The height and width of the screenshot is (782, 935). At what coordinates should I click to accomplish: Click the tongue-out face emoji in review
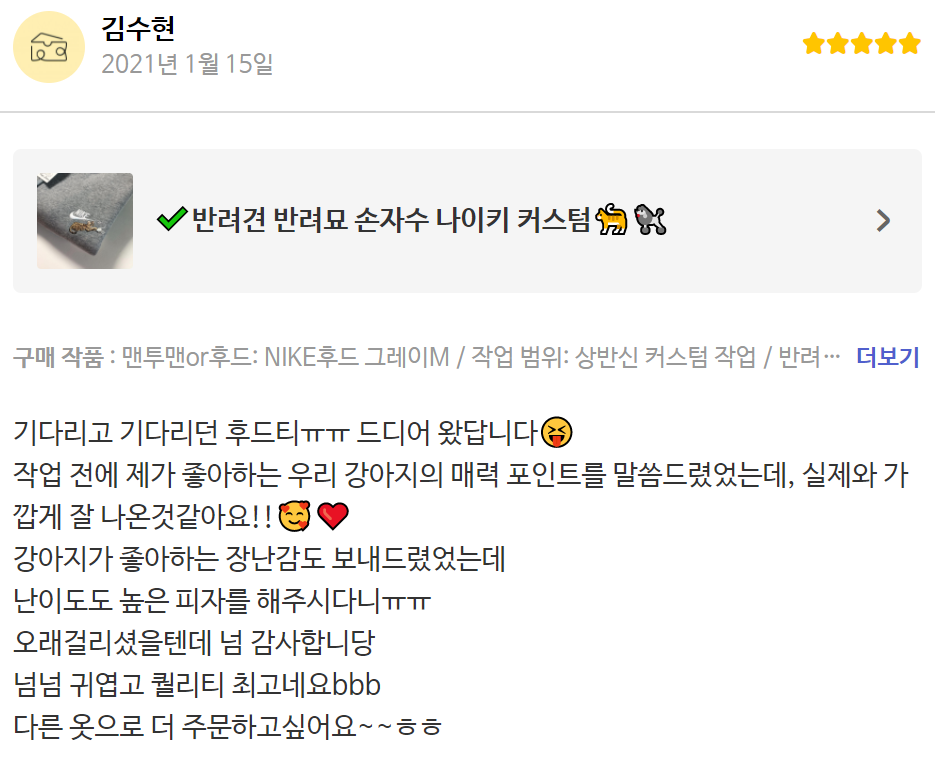tap(557, 432)
